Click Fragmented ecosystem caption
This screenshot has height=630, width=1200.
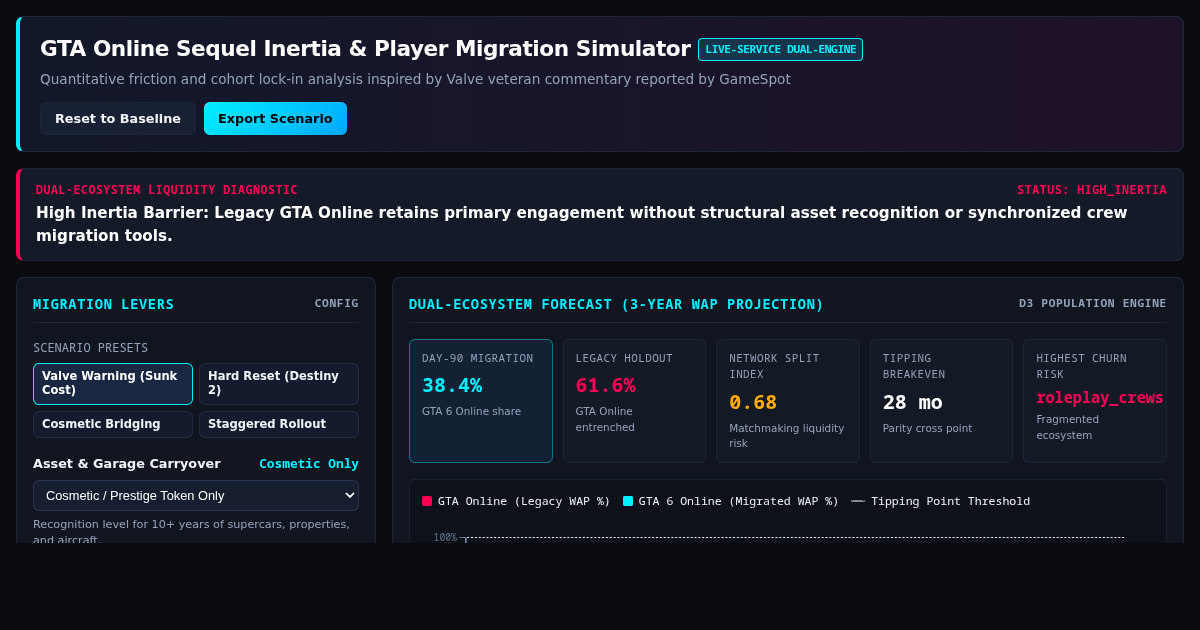[x=1068, y=427]
